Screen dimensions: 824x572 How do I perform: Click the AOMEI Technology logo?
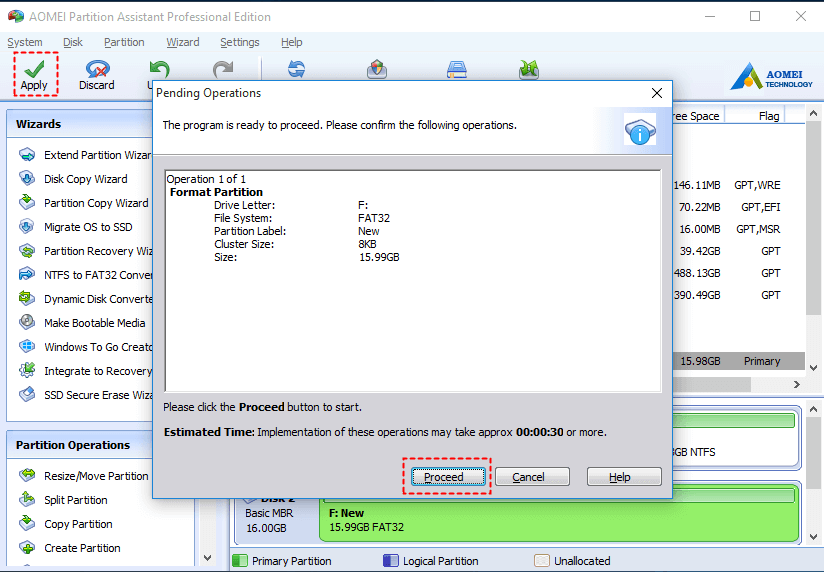point(771,77)
